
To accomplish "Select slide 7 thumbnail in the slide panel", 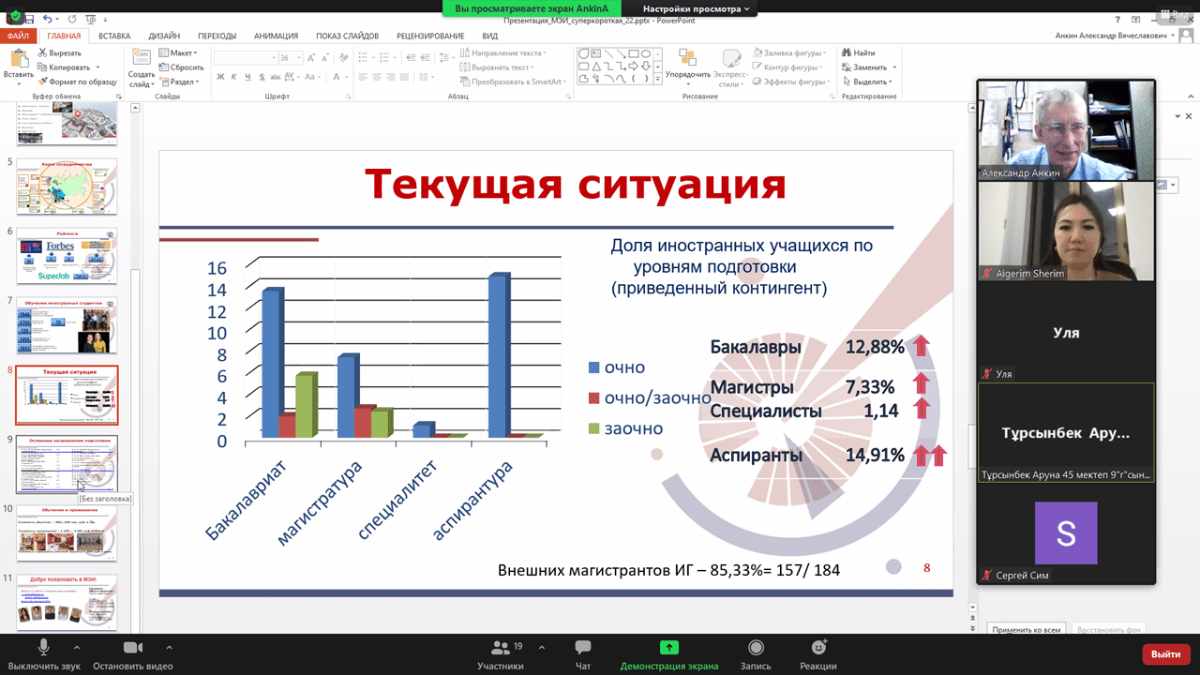I will [66, 324].
